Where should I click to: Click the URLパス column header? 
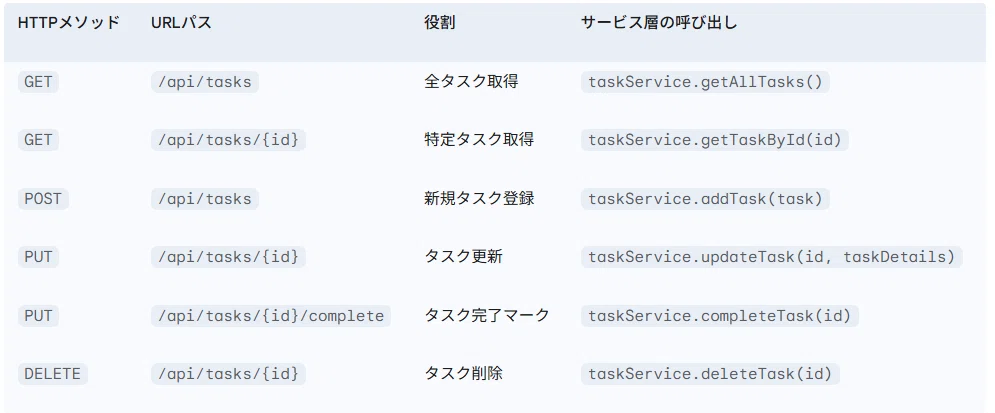(181, 23)
